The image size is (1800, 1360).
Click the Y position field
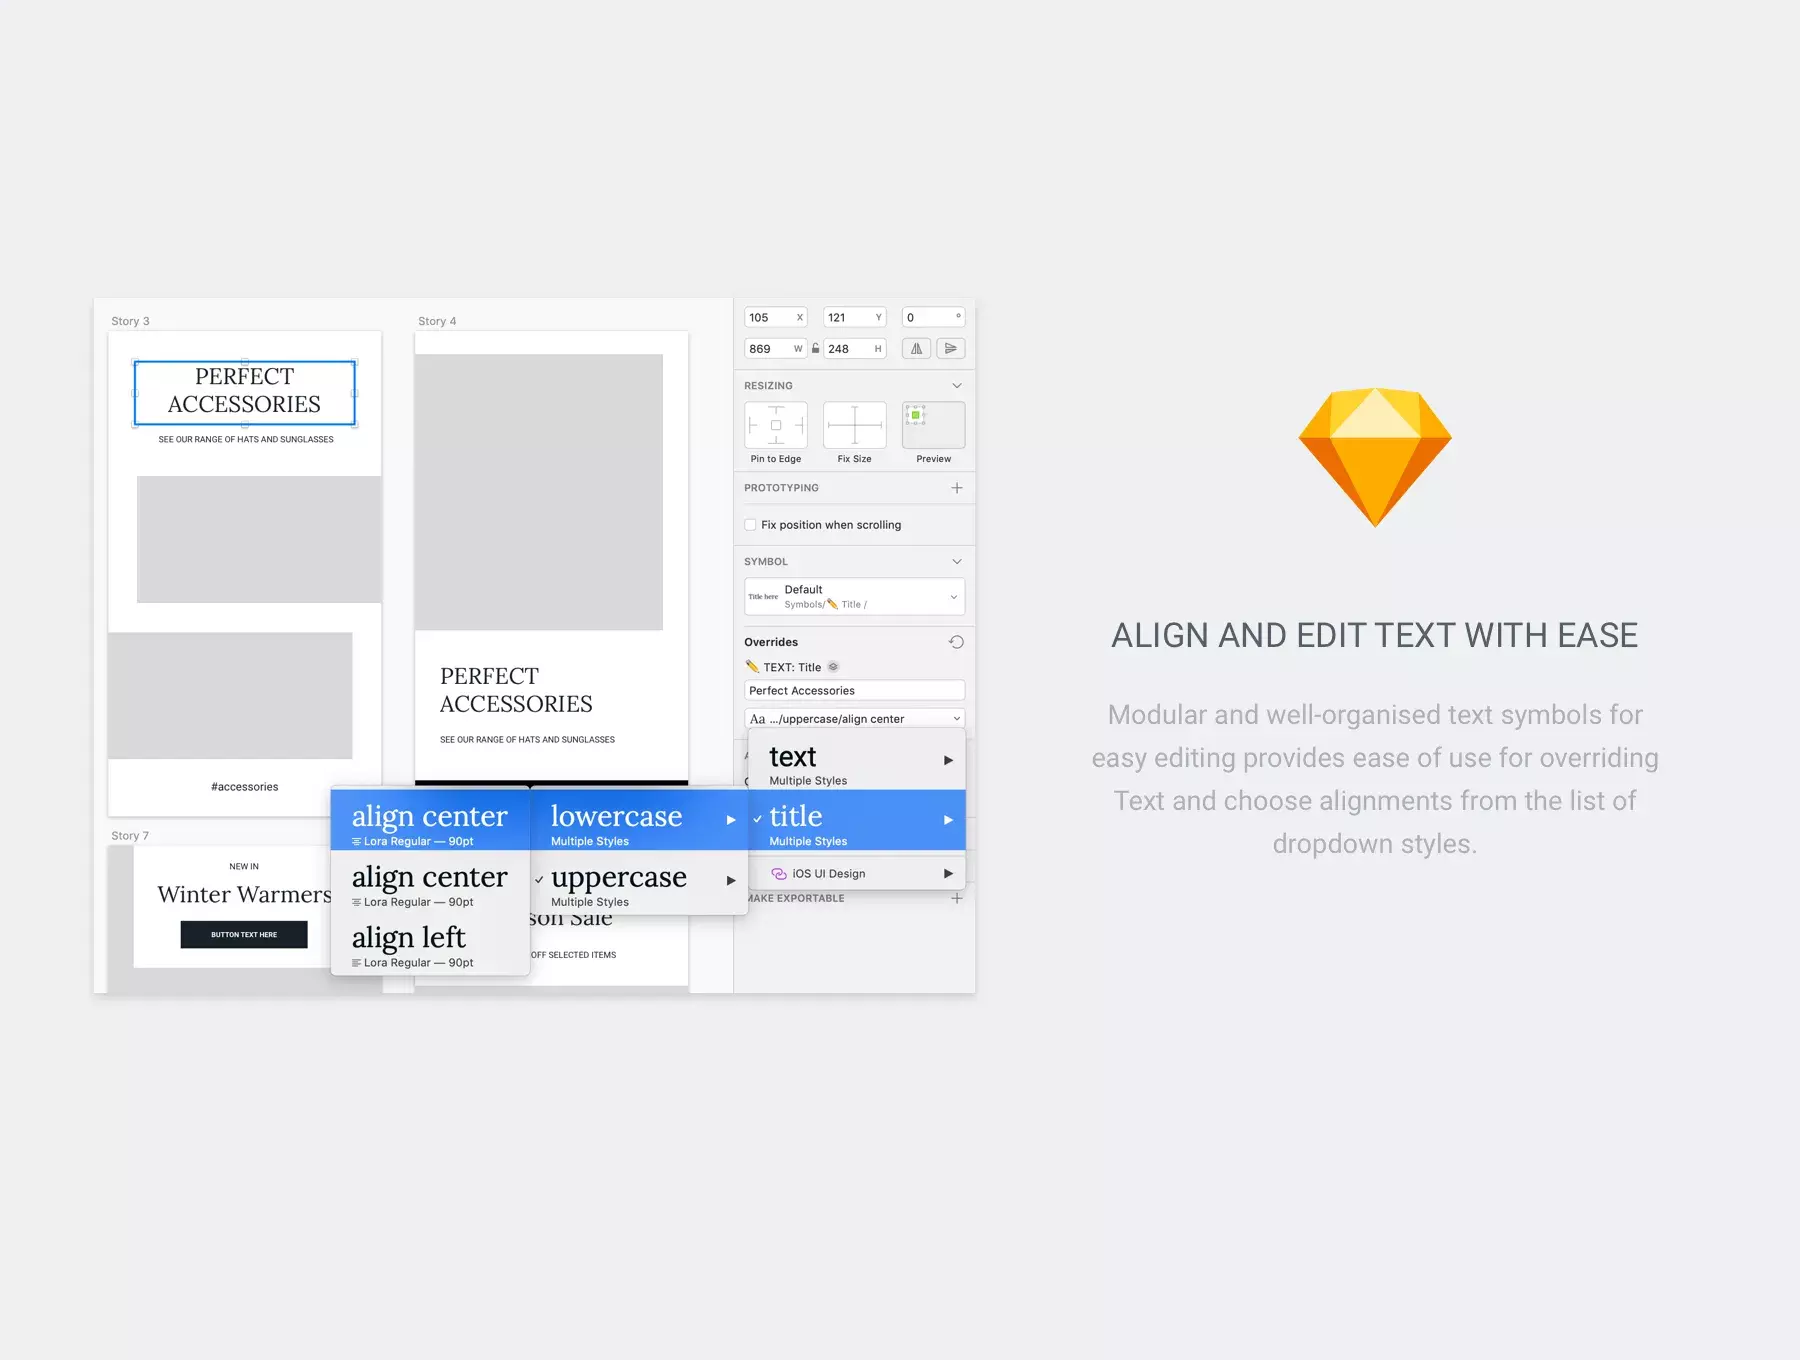(x=854, y=318)
